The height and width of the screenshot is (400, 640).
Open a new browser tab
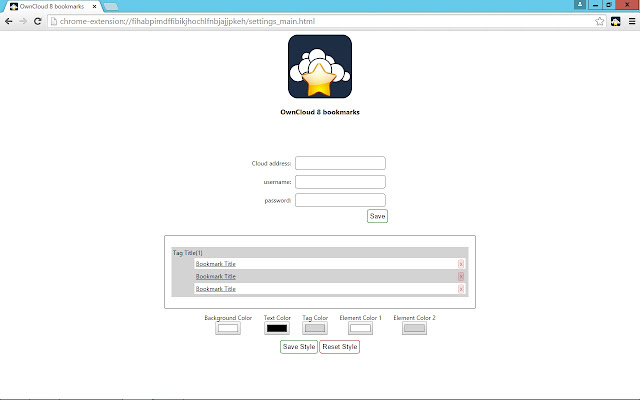111,7
